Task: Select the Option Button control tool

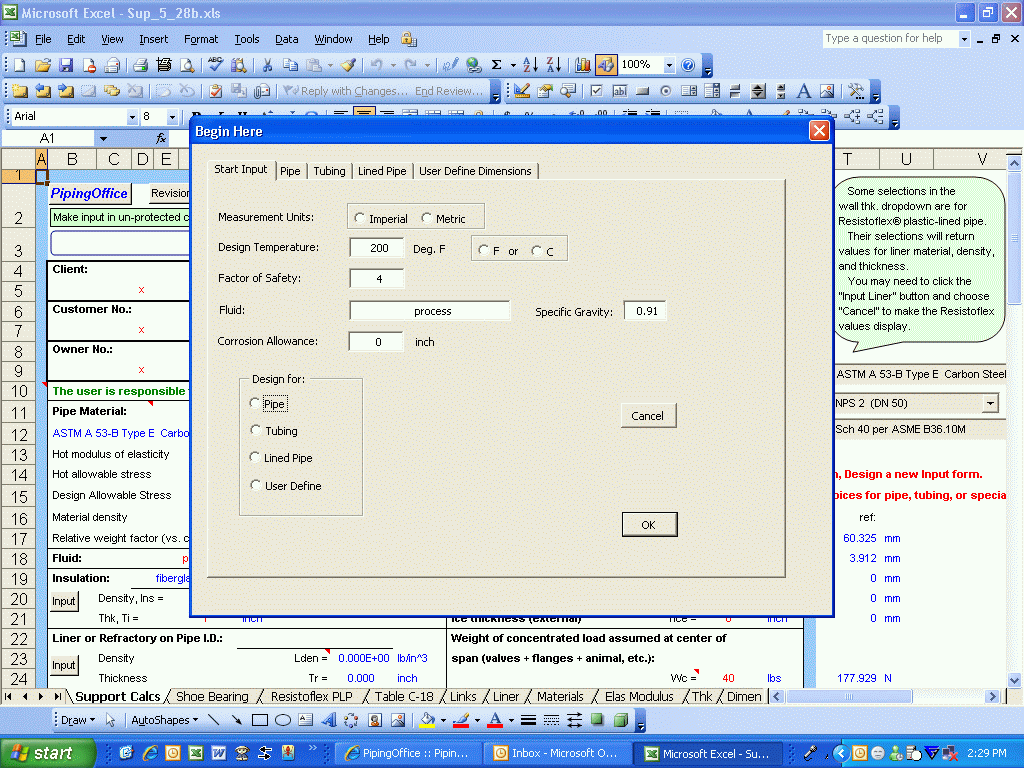Action: [665, 91]
